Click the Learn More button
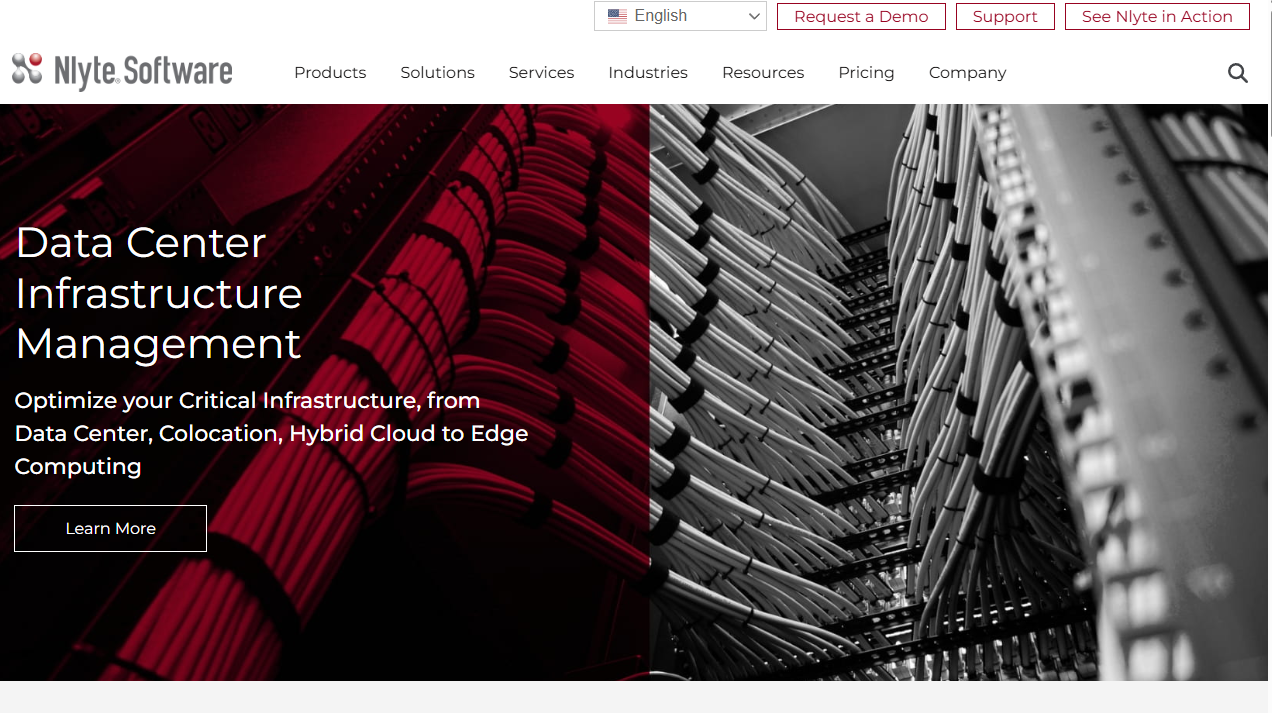This screenshot has height=713, width=1272. point(110,528)
